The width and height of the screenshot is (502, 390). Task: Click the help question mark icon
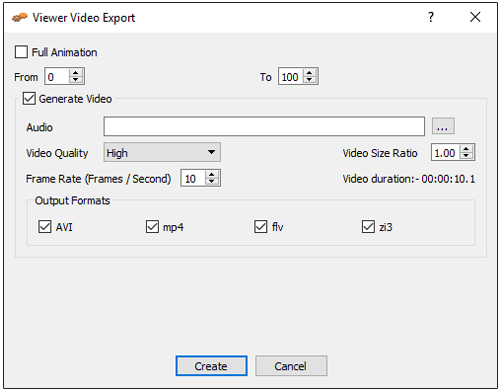[x=431, y=17]
